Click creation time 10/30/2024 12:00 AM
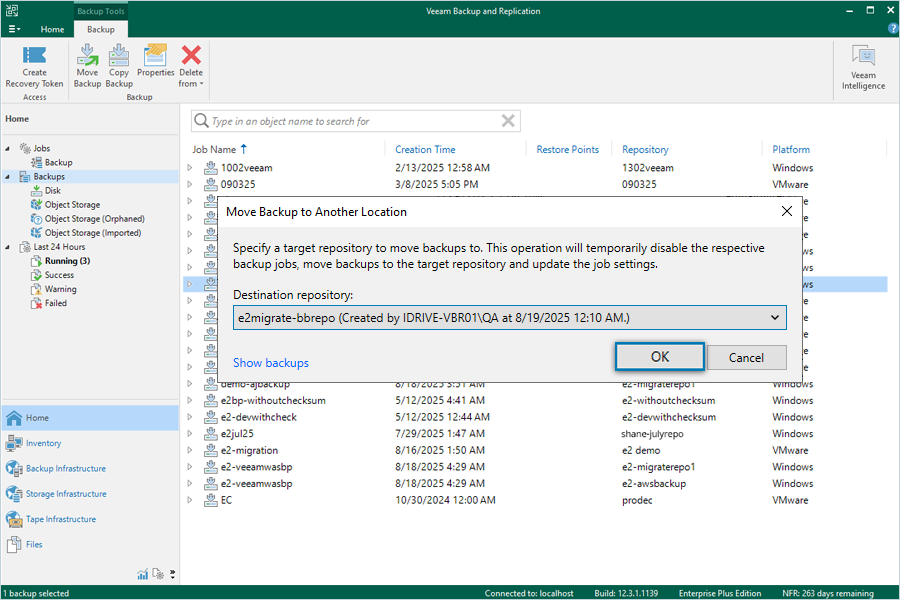 pyautogui.click(x=445, y=500)
